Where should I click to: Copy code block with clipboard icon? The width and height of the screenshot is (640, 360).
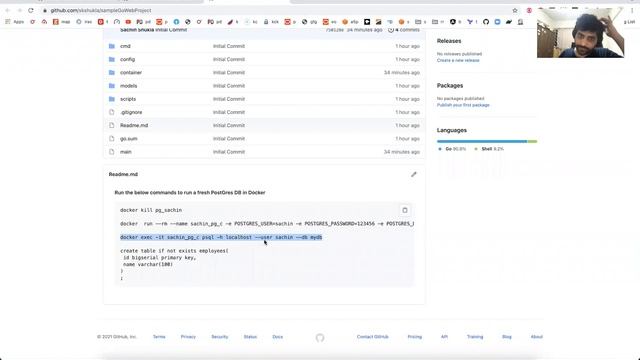(404, 210)
